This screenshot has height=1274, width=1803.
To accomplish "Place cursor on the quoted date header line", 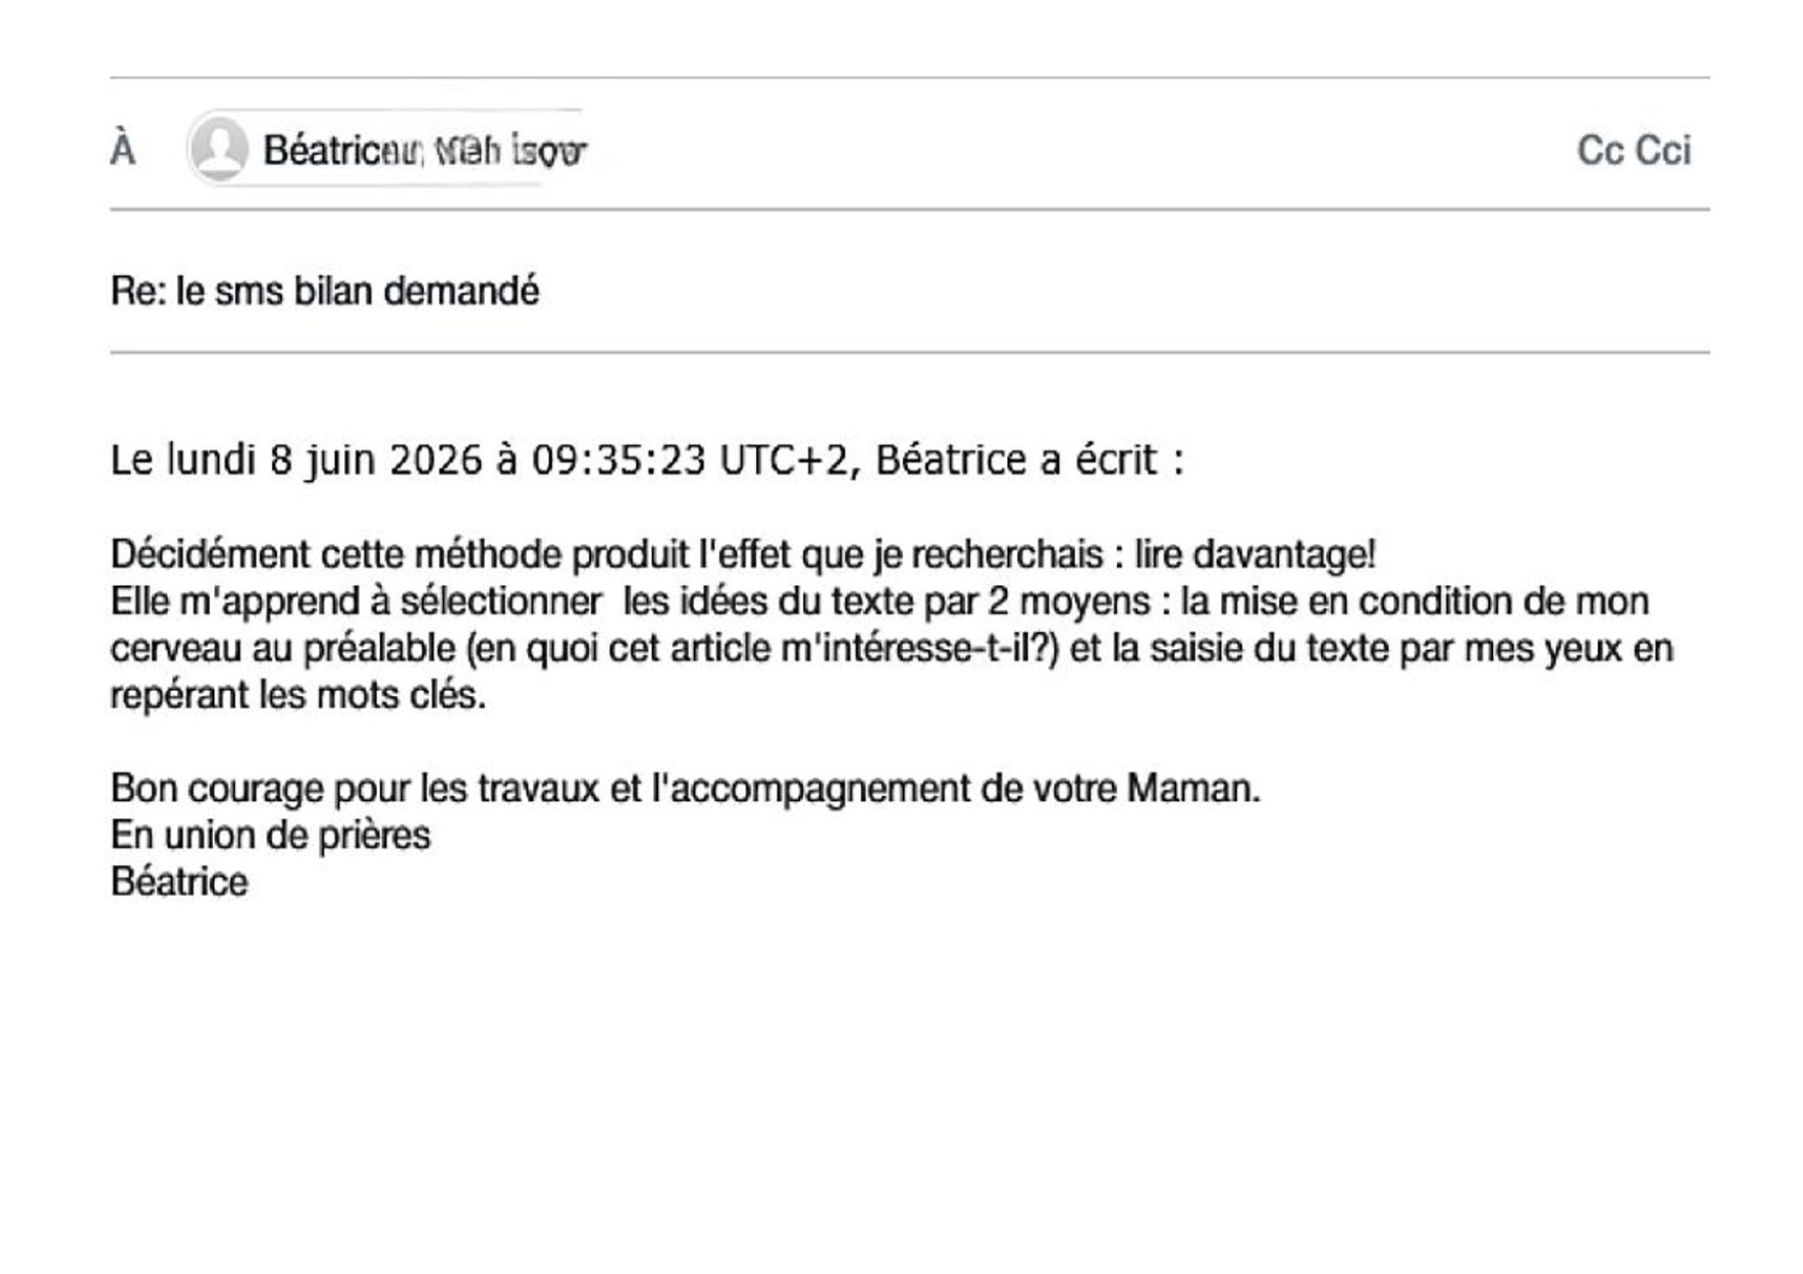I will coord(647,460).
